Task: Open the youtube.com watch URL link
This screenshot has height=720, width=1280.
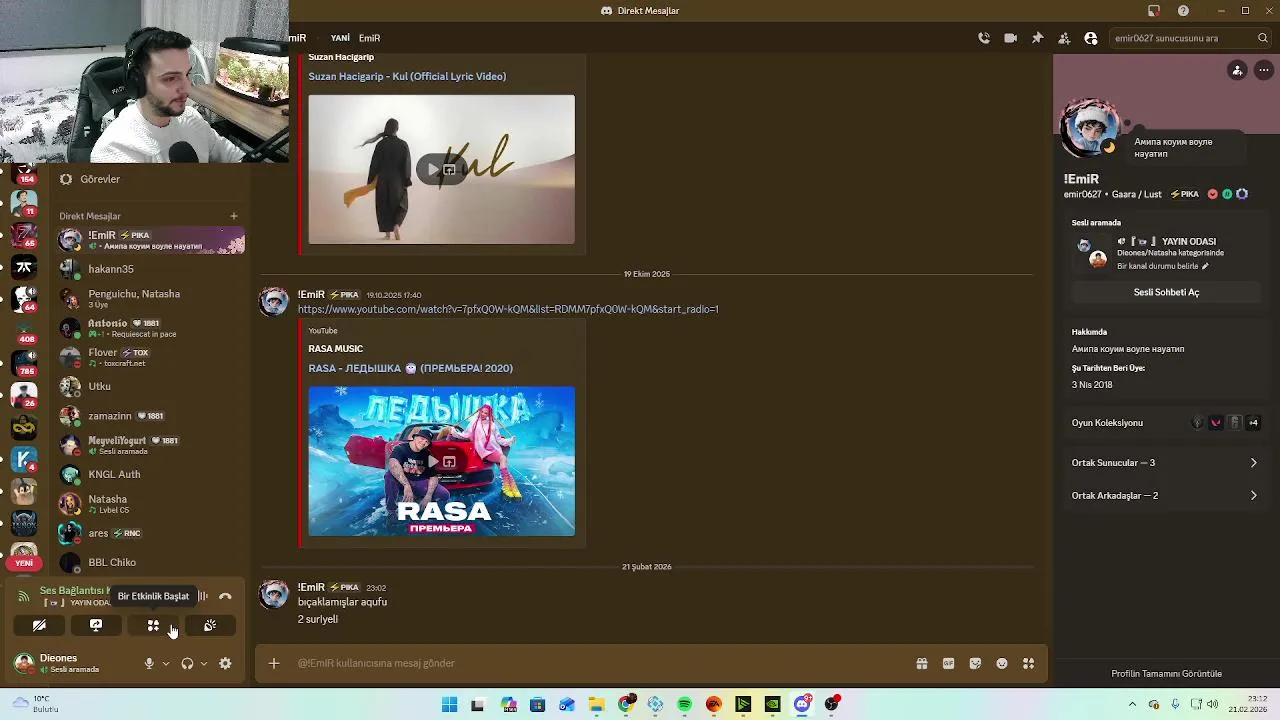Action: (x=508, y=309)
